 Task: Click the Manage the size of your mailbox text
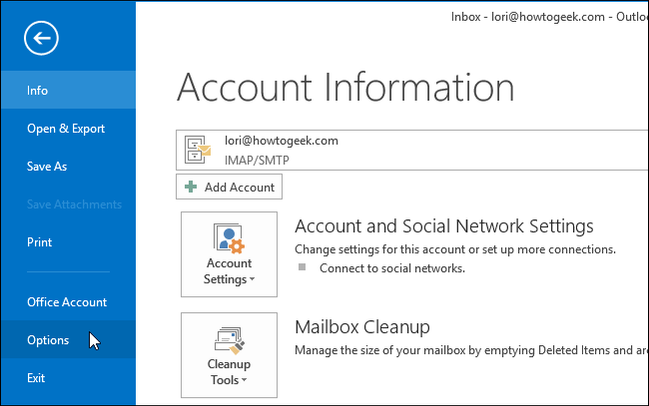tap(471, 351)
